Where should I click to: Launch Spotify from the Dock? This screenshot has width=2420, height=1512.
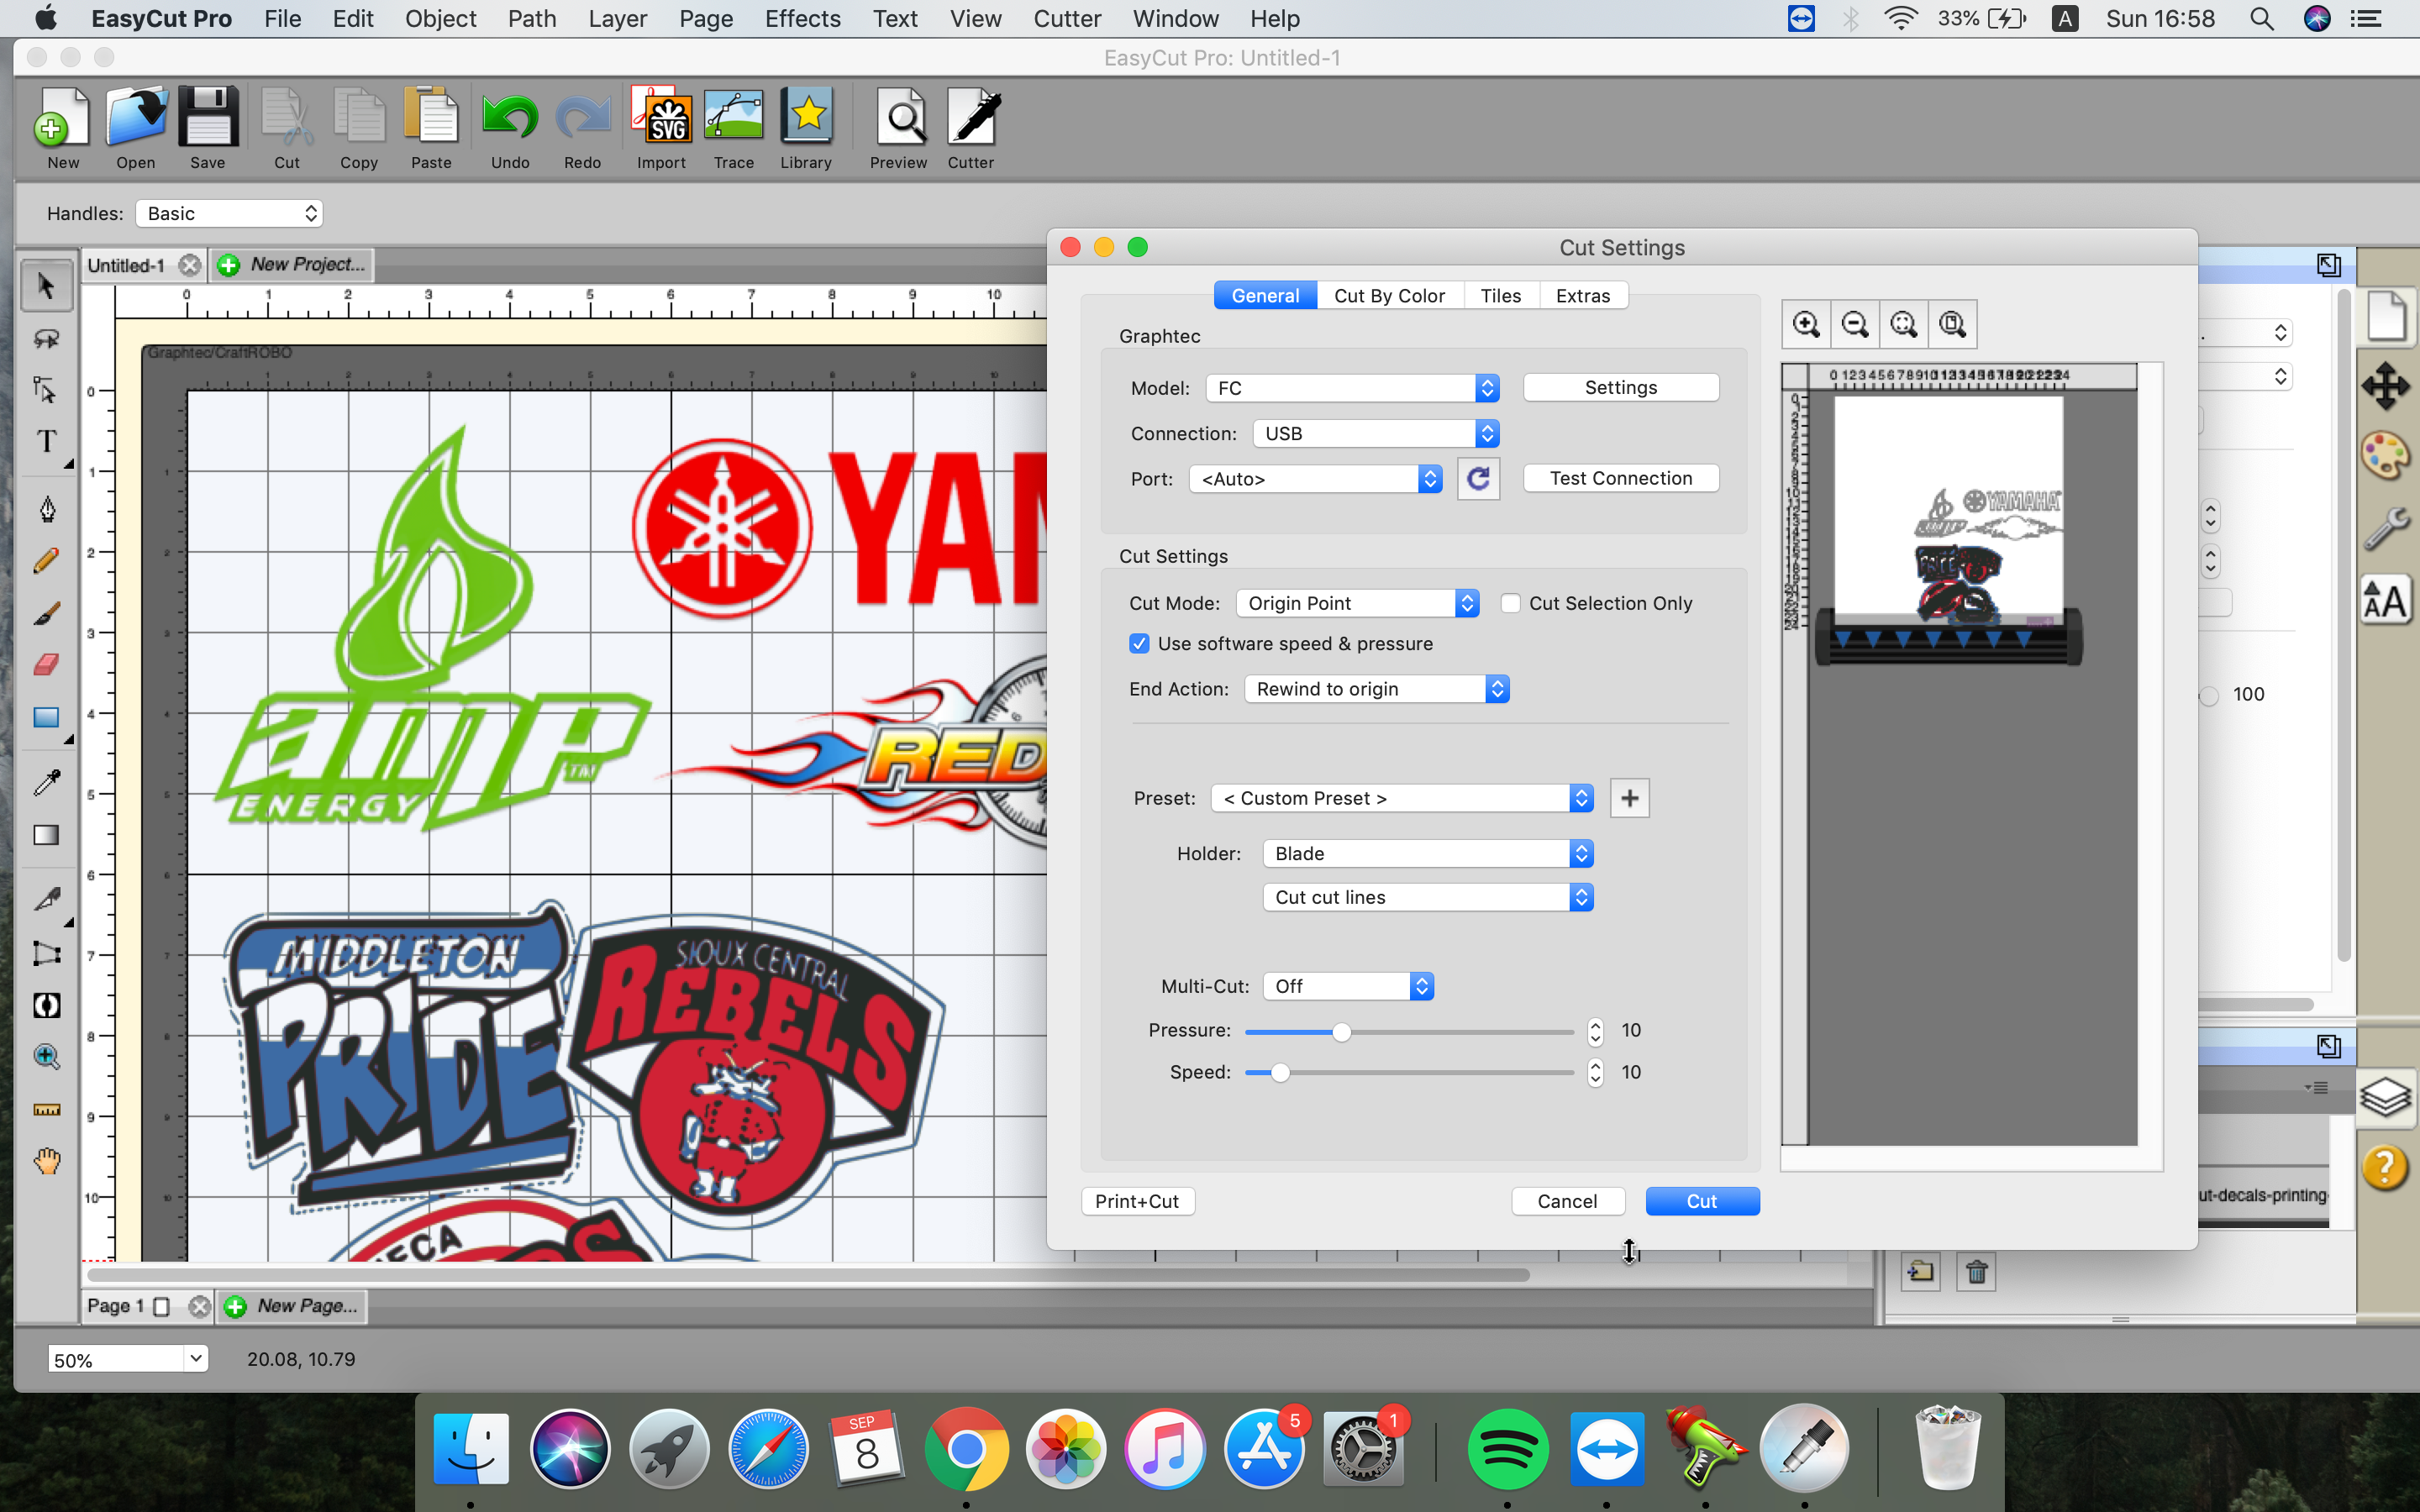1508,1447
